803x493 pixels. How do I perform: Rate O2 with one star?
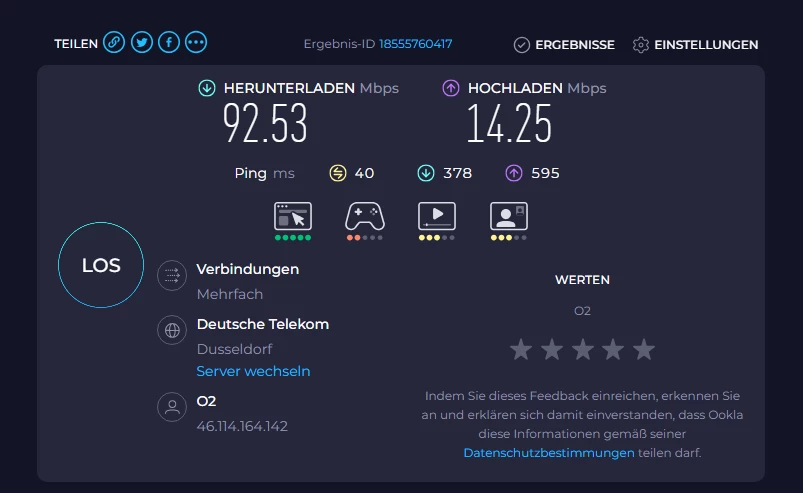tap(521, 350)
